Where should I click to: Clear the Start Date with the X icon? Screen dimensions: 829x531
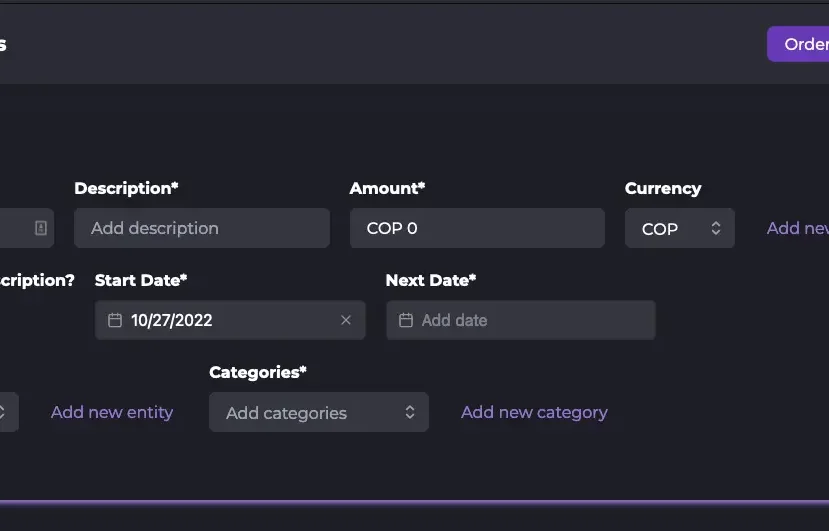tap(346, 320)
